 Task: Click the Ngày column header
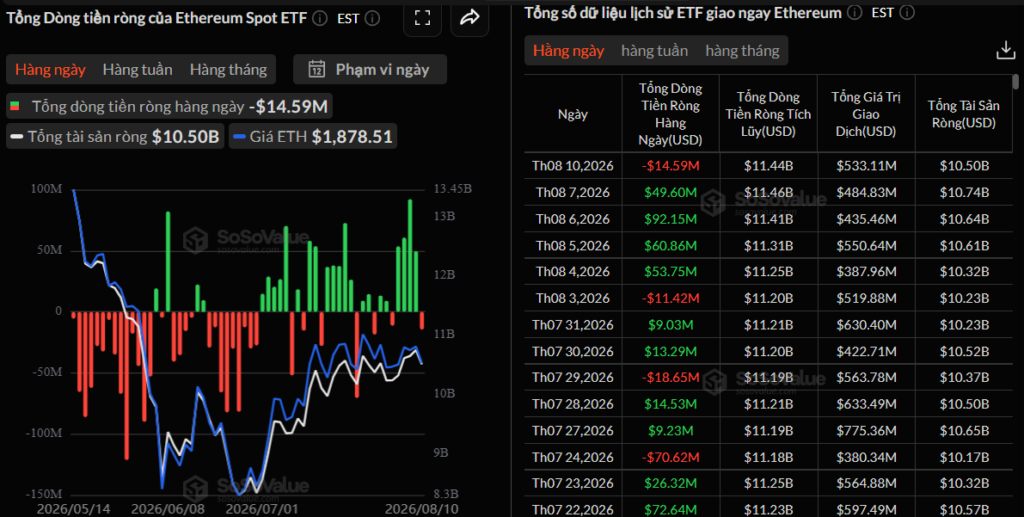click(573, 114)
